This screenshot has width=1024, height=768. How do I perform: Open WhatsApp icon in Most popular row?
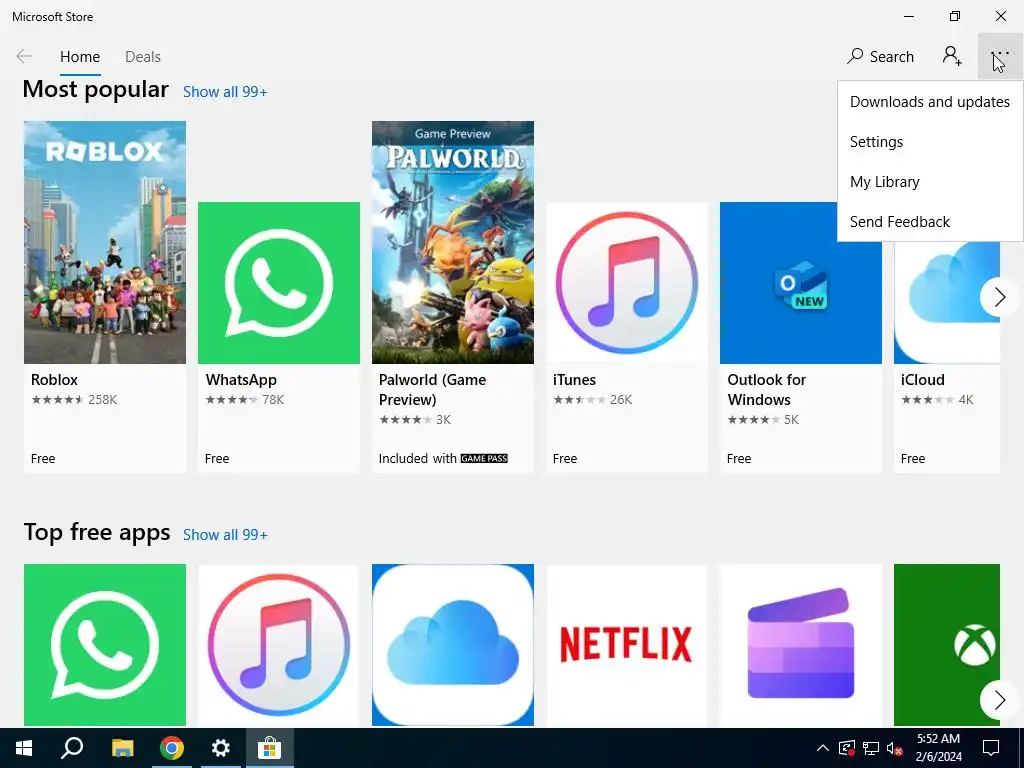[x=279, y=283]
